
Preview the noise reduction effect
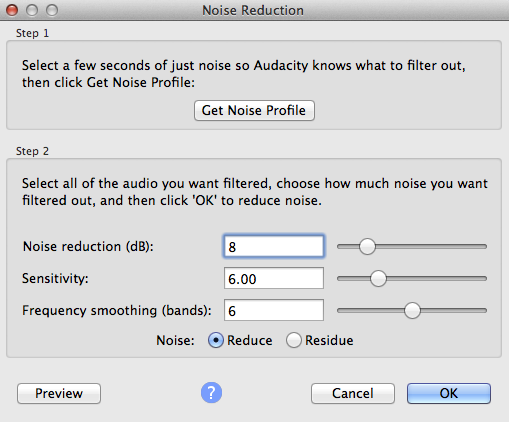pos(59,393)
